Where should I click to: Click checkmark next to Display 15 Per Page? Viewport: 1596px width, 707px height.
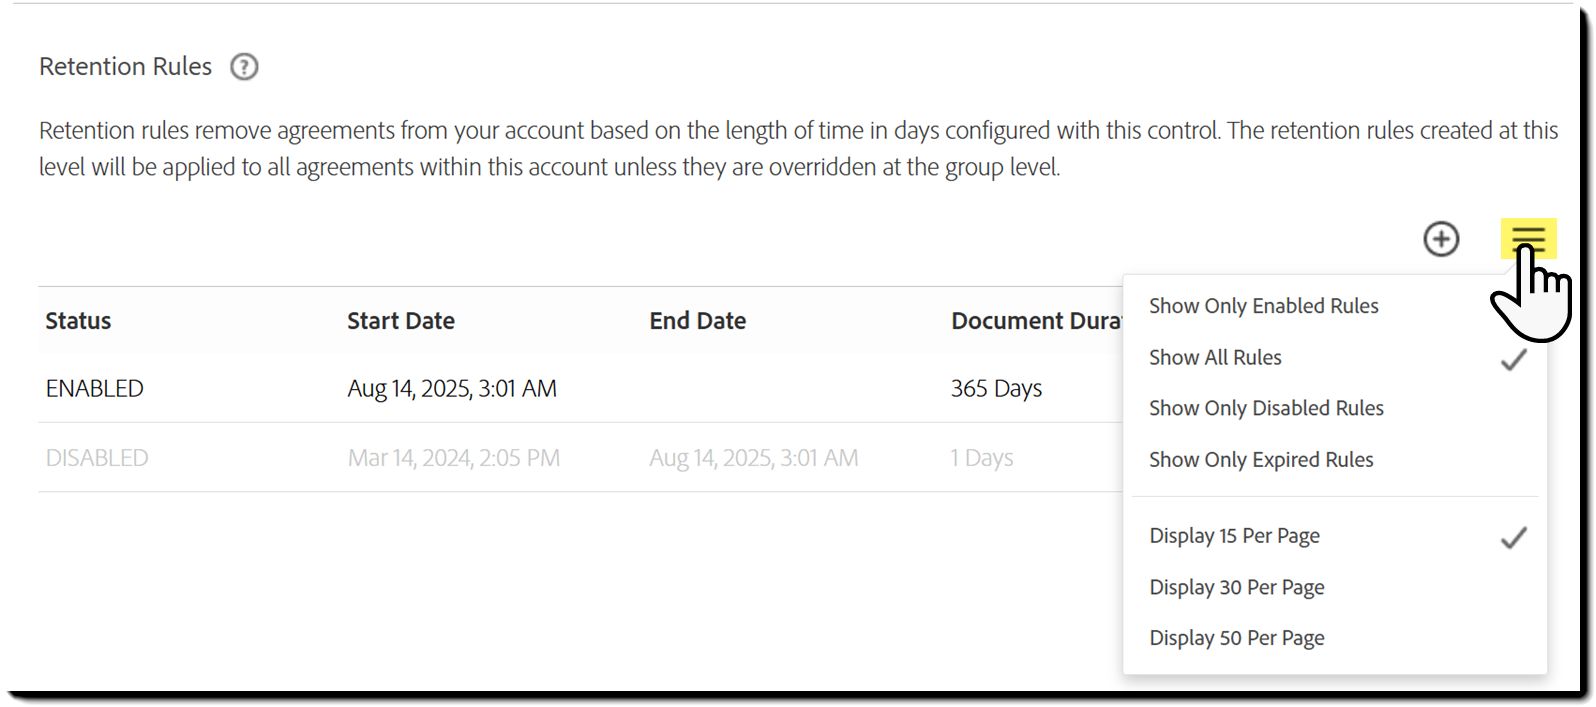[1513, 538]
